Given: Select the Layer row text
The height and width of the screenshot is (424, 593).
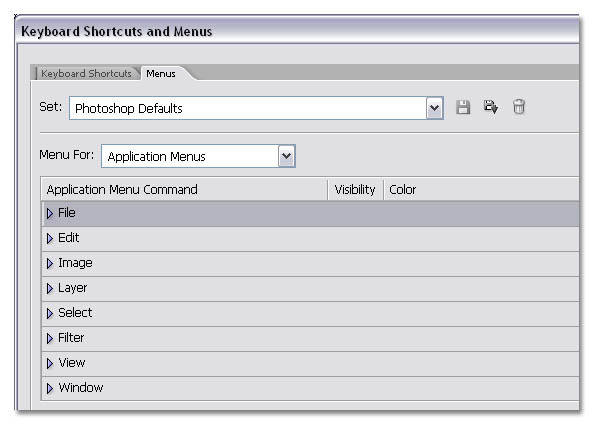Looking at the screenshot, I should coord(73,288).
